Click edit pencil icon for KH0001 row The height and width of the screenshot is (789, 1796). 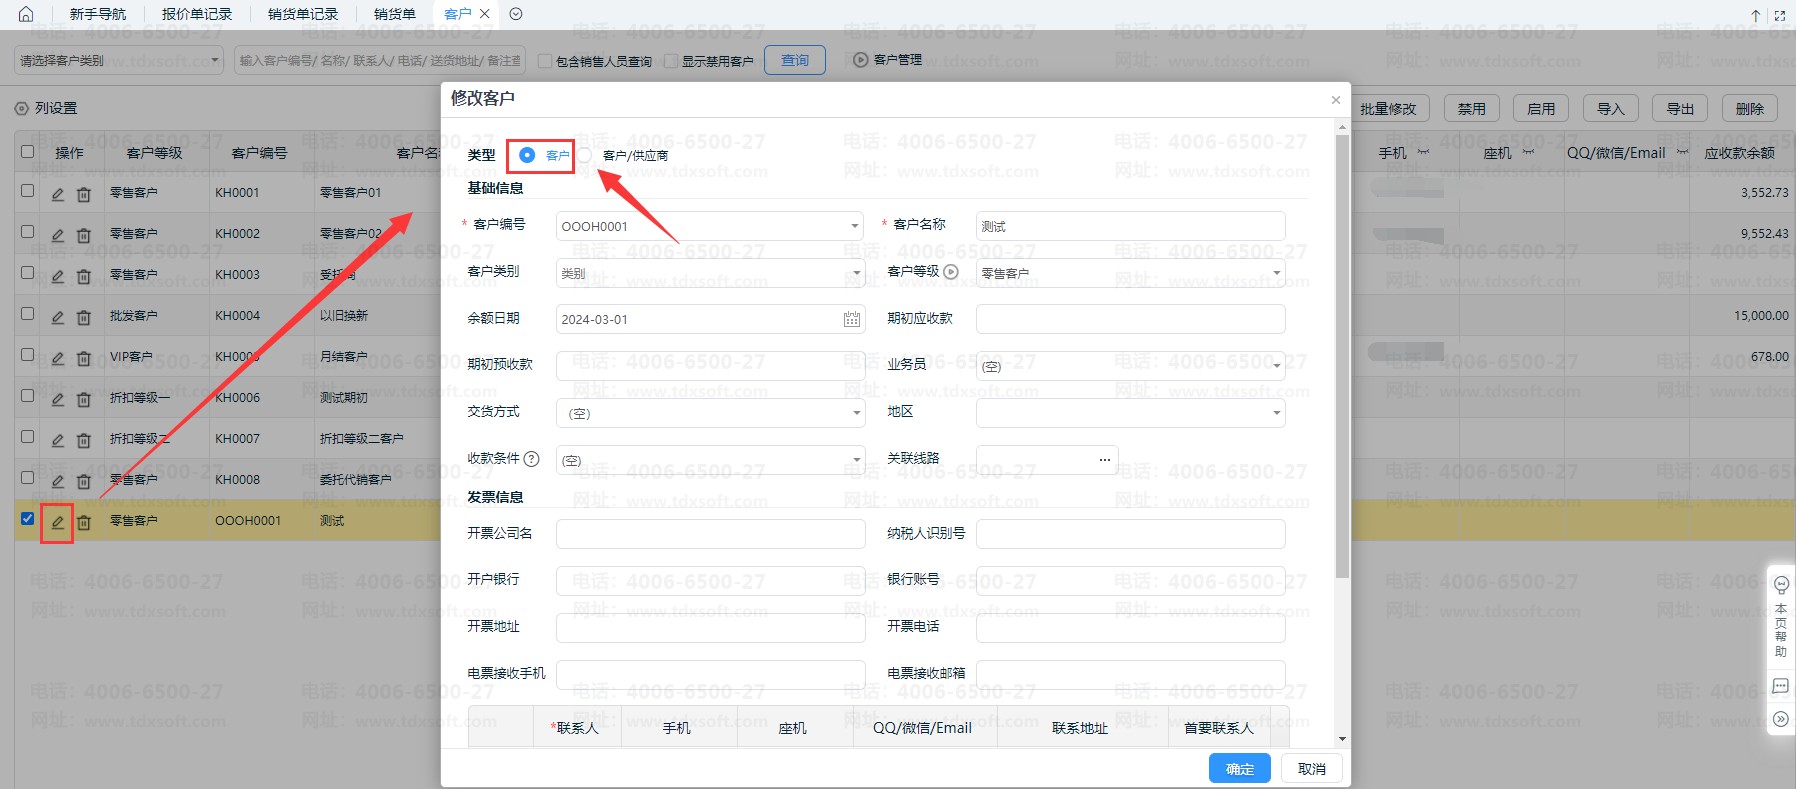coord(58,194)
